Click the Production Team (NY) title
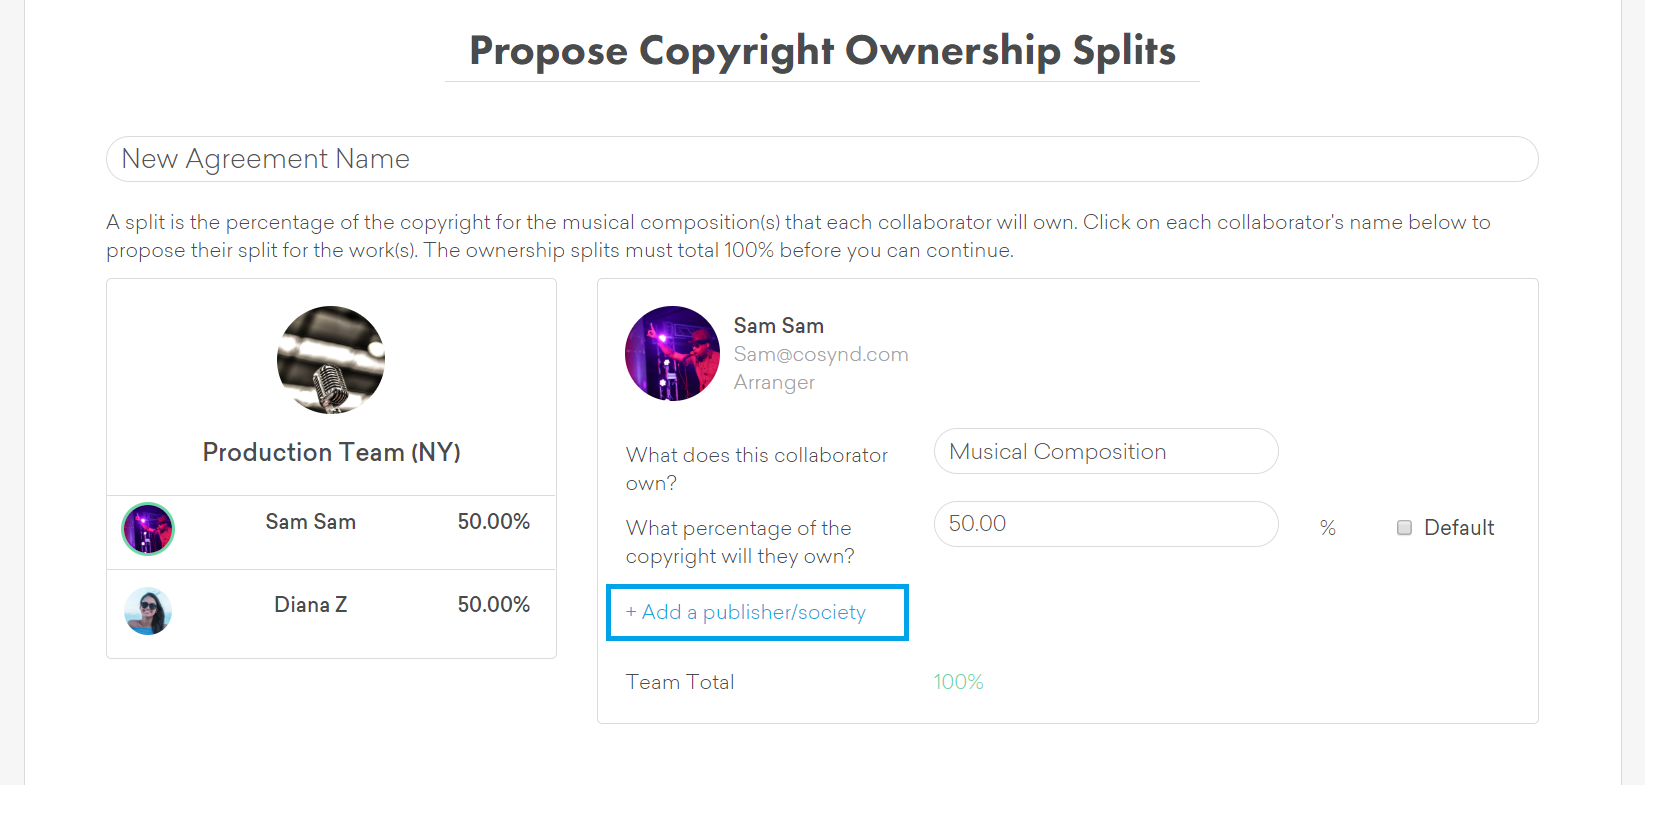Screen dimensions: 1659x825 331,452
